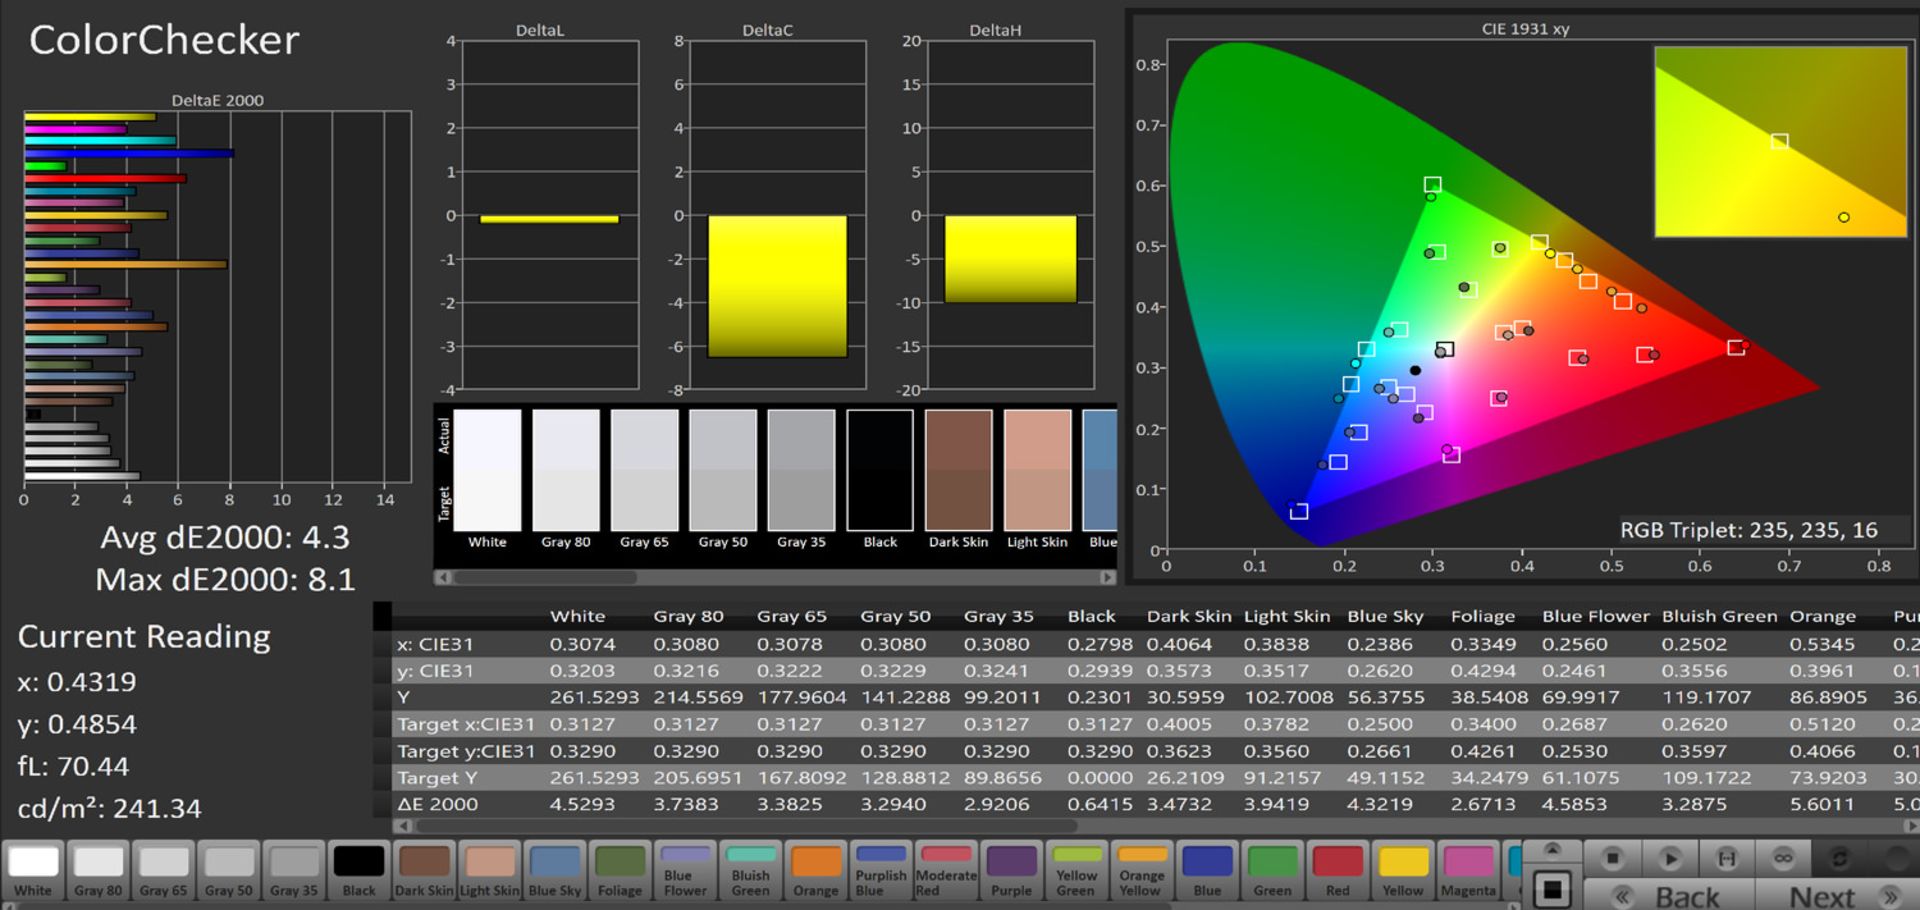Select the Yellow color patch button
The width and height of the screenshot is (1920, 910).
click(x=1403, y=871)
